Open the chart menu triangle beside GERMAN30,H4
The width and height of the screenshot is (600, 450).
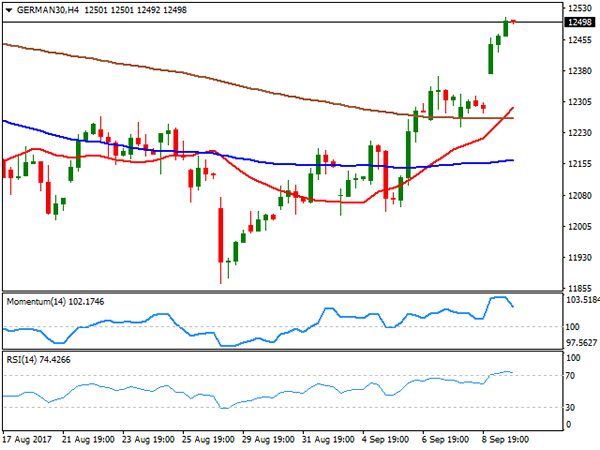click(9, 10)
